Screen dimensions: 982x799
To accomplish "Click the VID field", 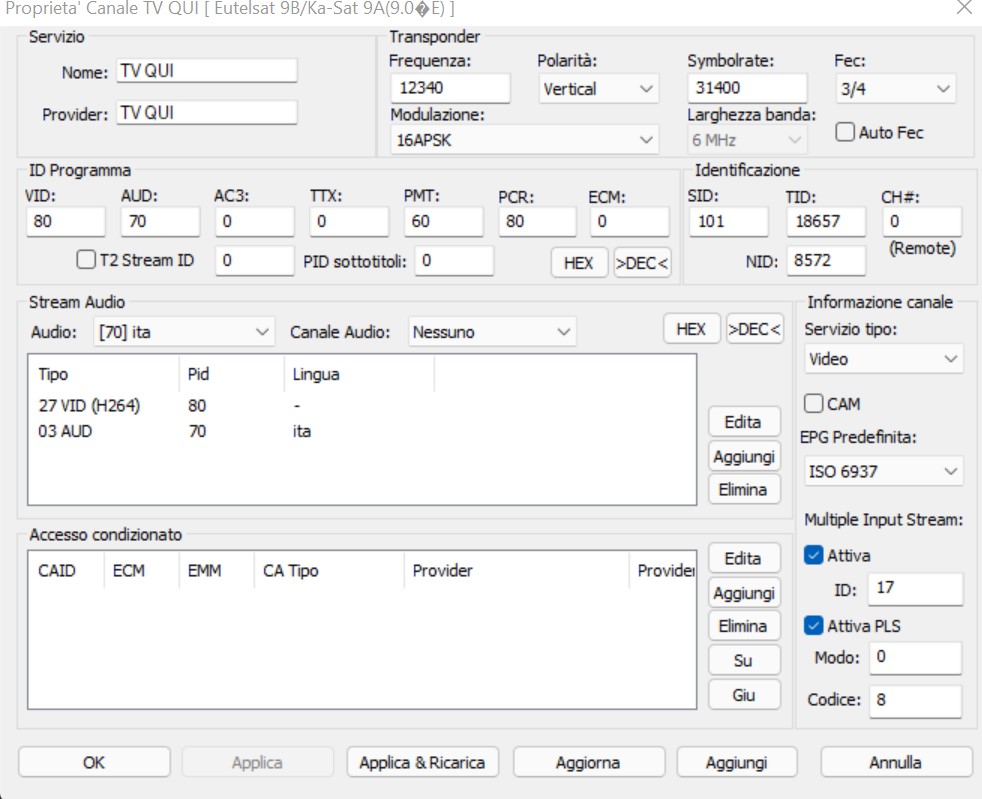I will (66, 222).
